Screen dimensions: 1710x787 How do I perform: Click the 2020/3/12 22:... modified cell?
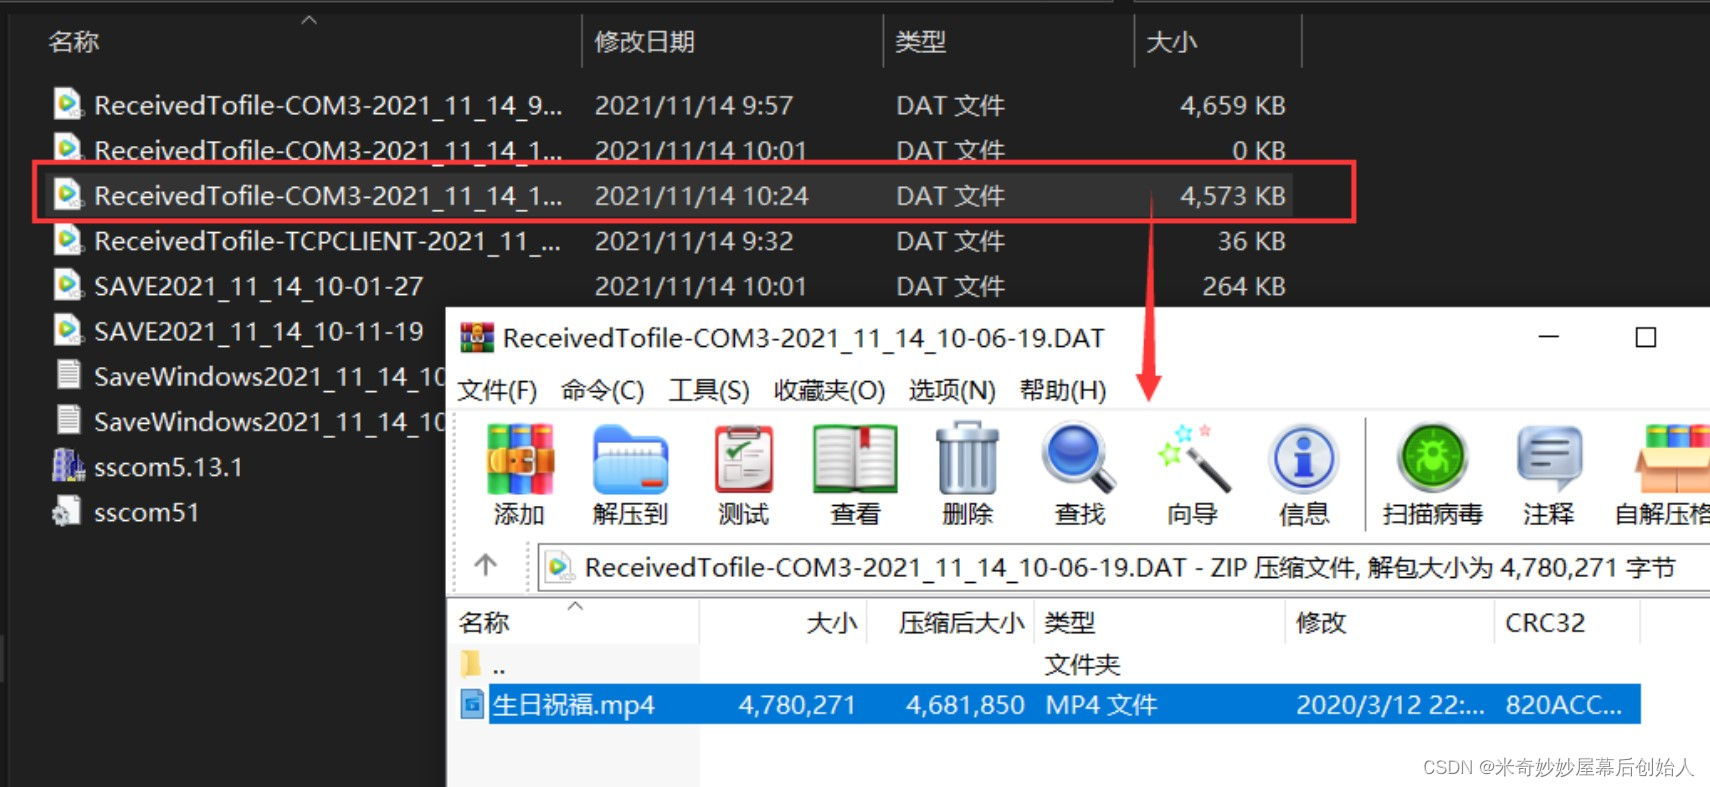click(1390, 705)
